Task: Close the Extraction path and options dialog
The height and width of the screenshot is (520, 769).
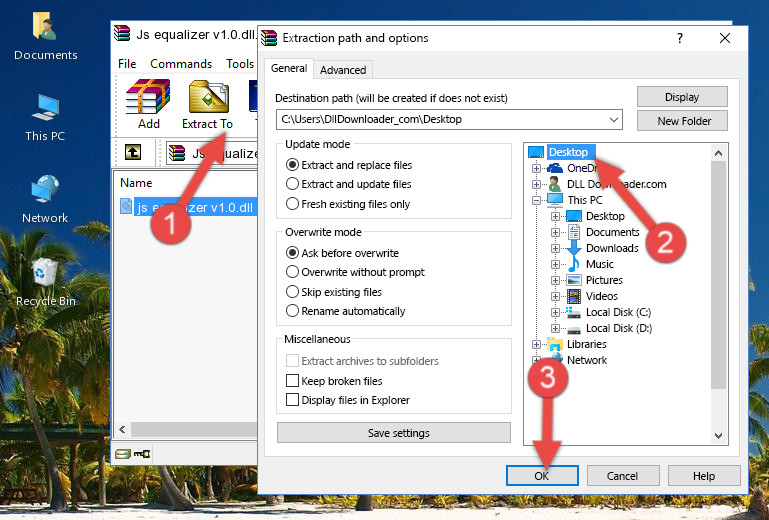Action: point(725,38)
